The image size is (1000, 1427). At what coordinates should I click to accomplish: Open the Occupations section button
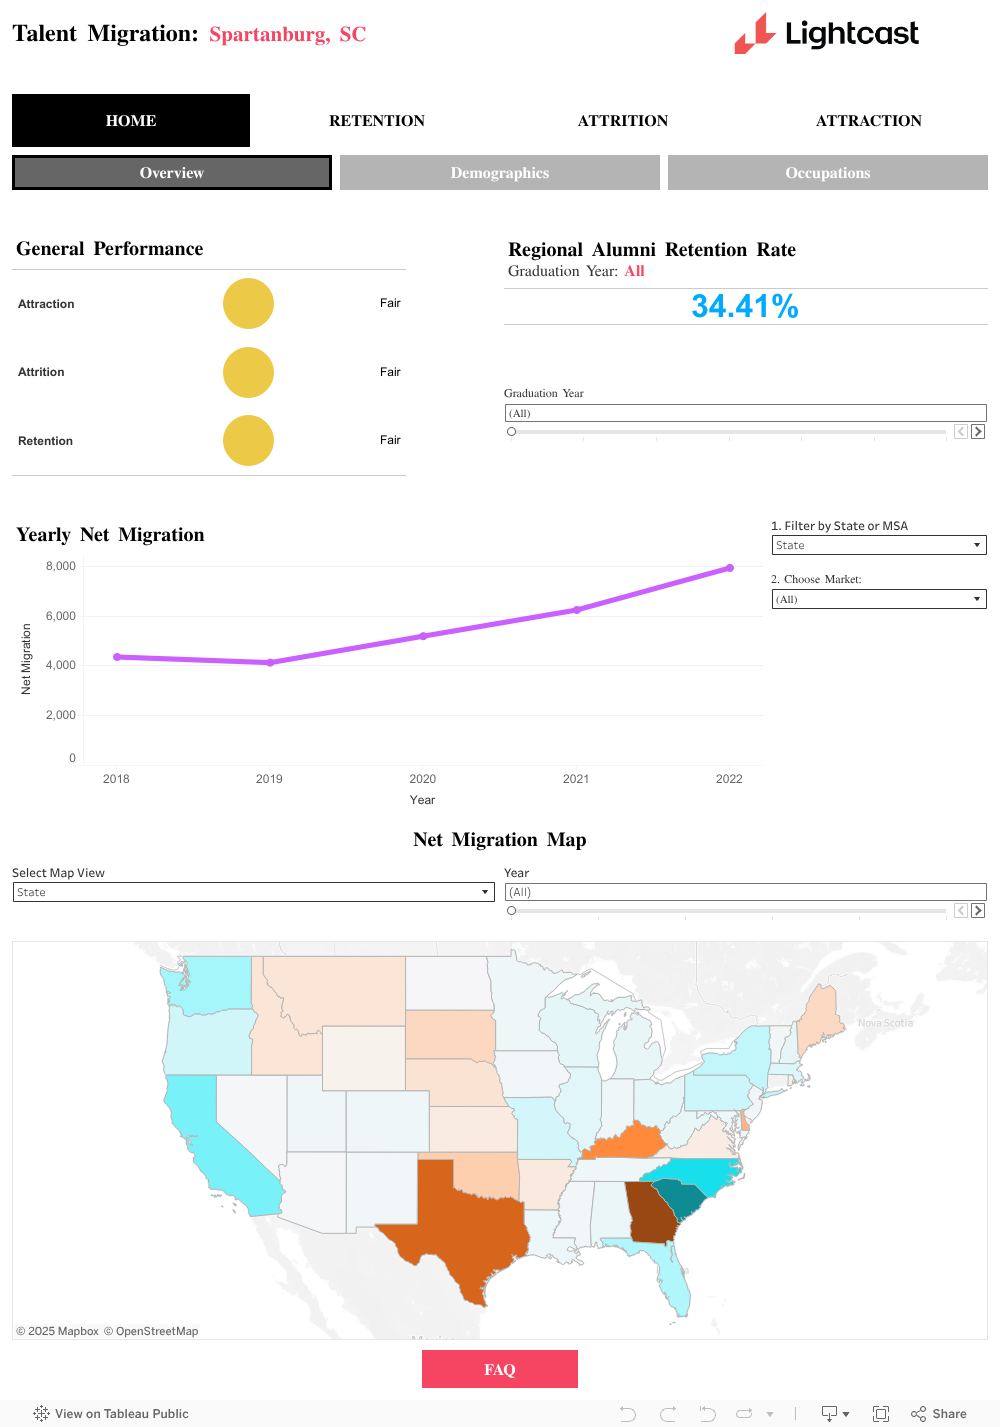[828, 173]
